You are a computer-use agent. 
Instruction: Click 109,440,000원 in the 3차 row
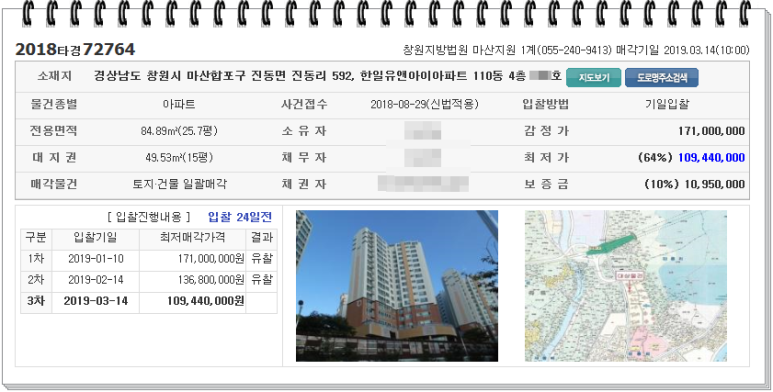pos(206,301)
